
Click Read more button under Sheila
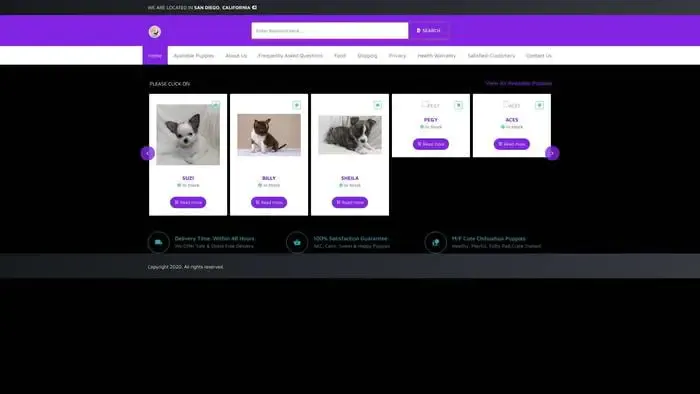[350, 202]
